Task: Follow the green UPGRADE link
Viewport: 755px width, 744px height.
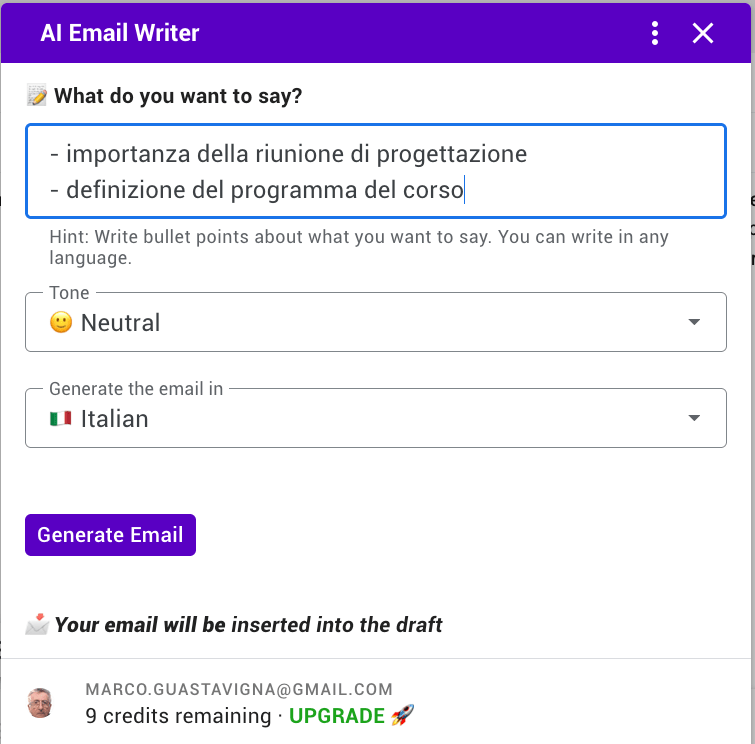Action: [x=337, y=716]
